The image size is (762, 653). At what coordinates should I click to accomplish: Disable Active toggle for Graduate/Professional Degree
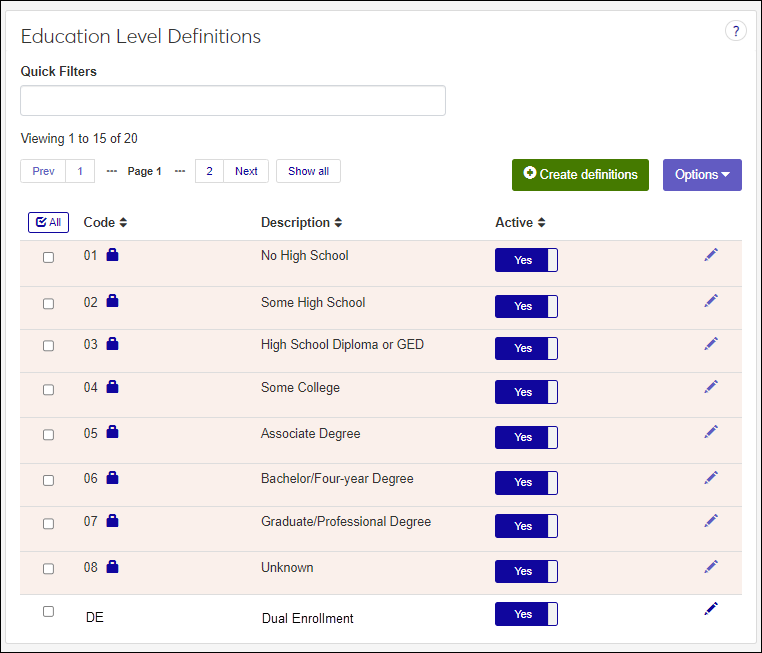[x=526, y=526]
